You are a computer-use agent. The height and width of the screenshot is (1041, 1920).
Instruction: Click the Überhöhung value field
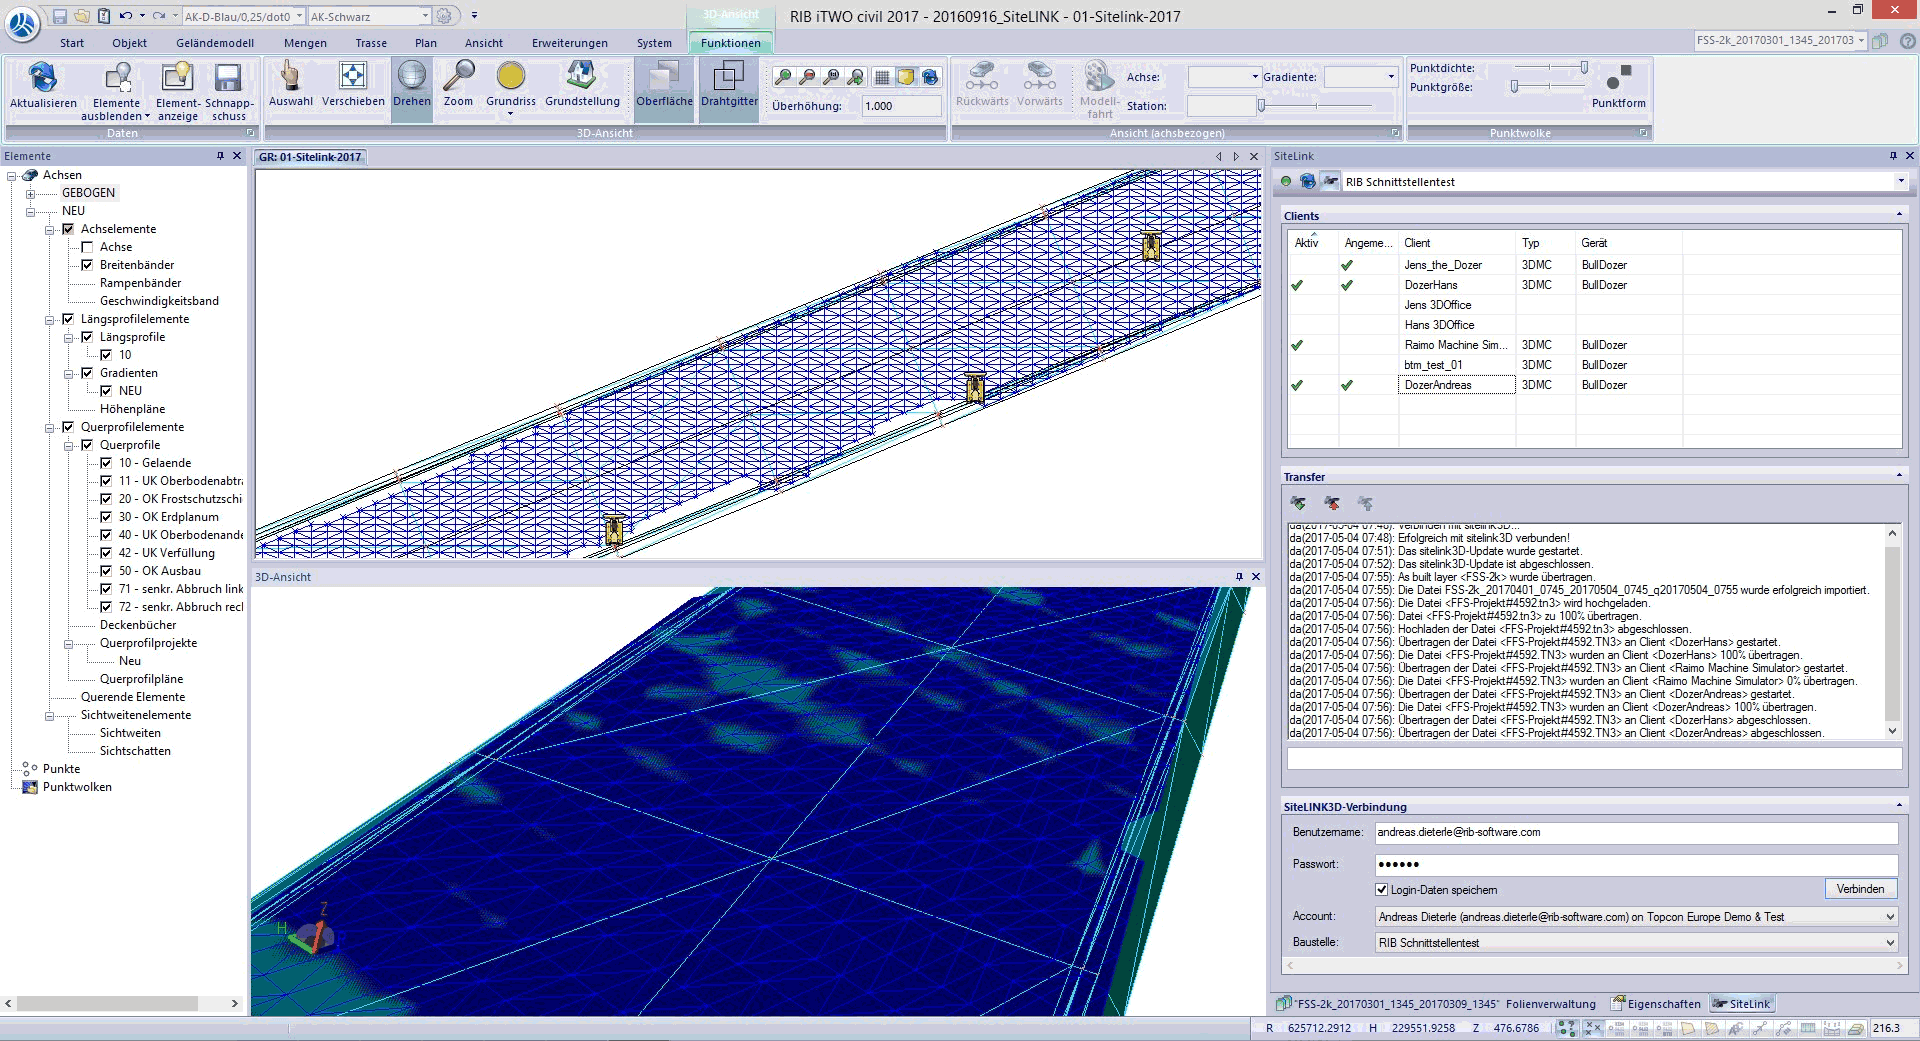coord(901,106)
